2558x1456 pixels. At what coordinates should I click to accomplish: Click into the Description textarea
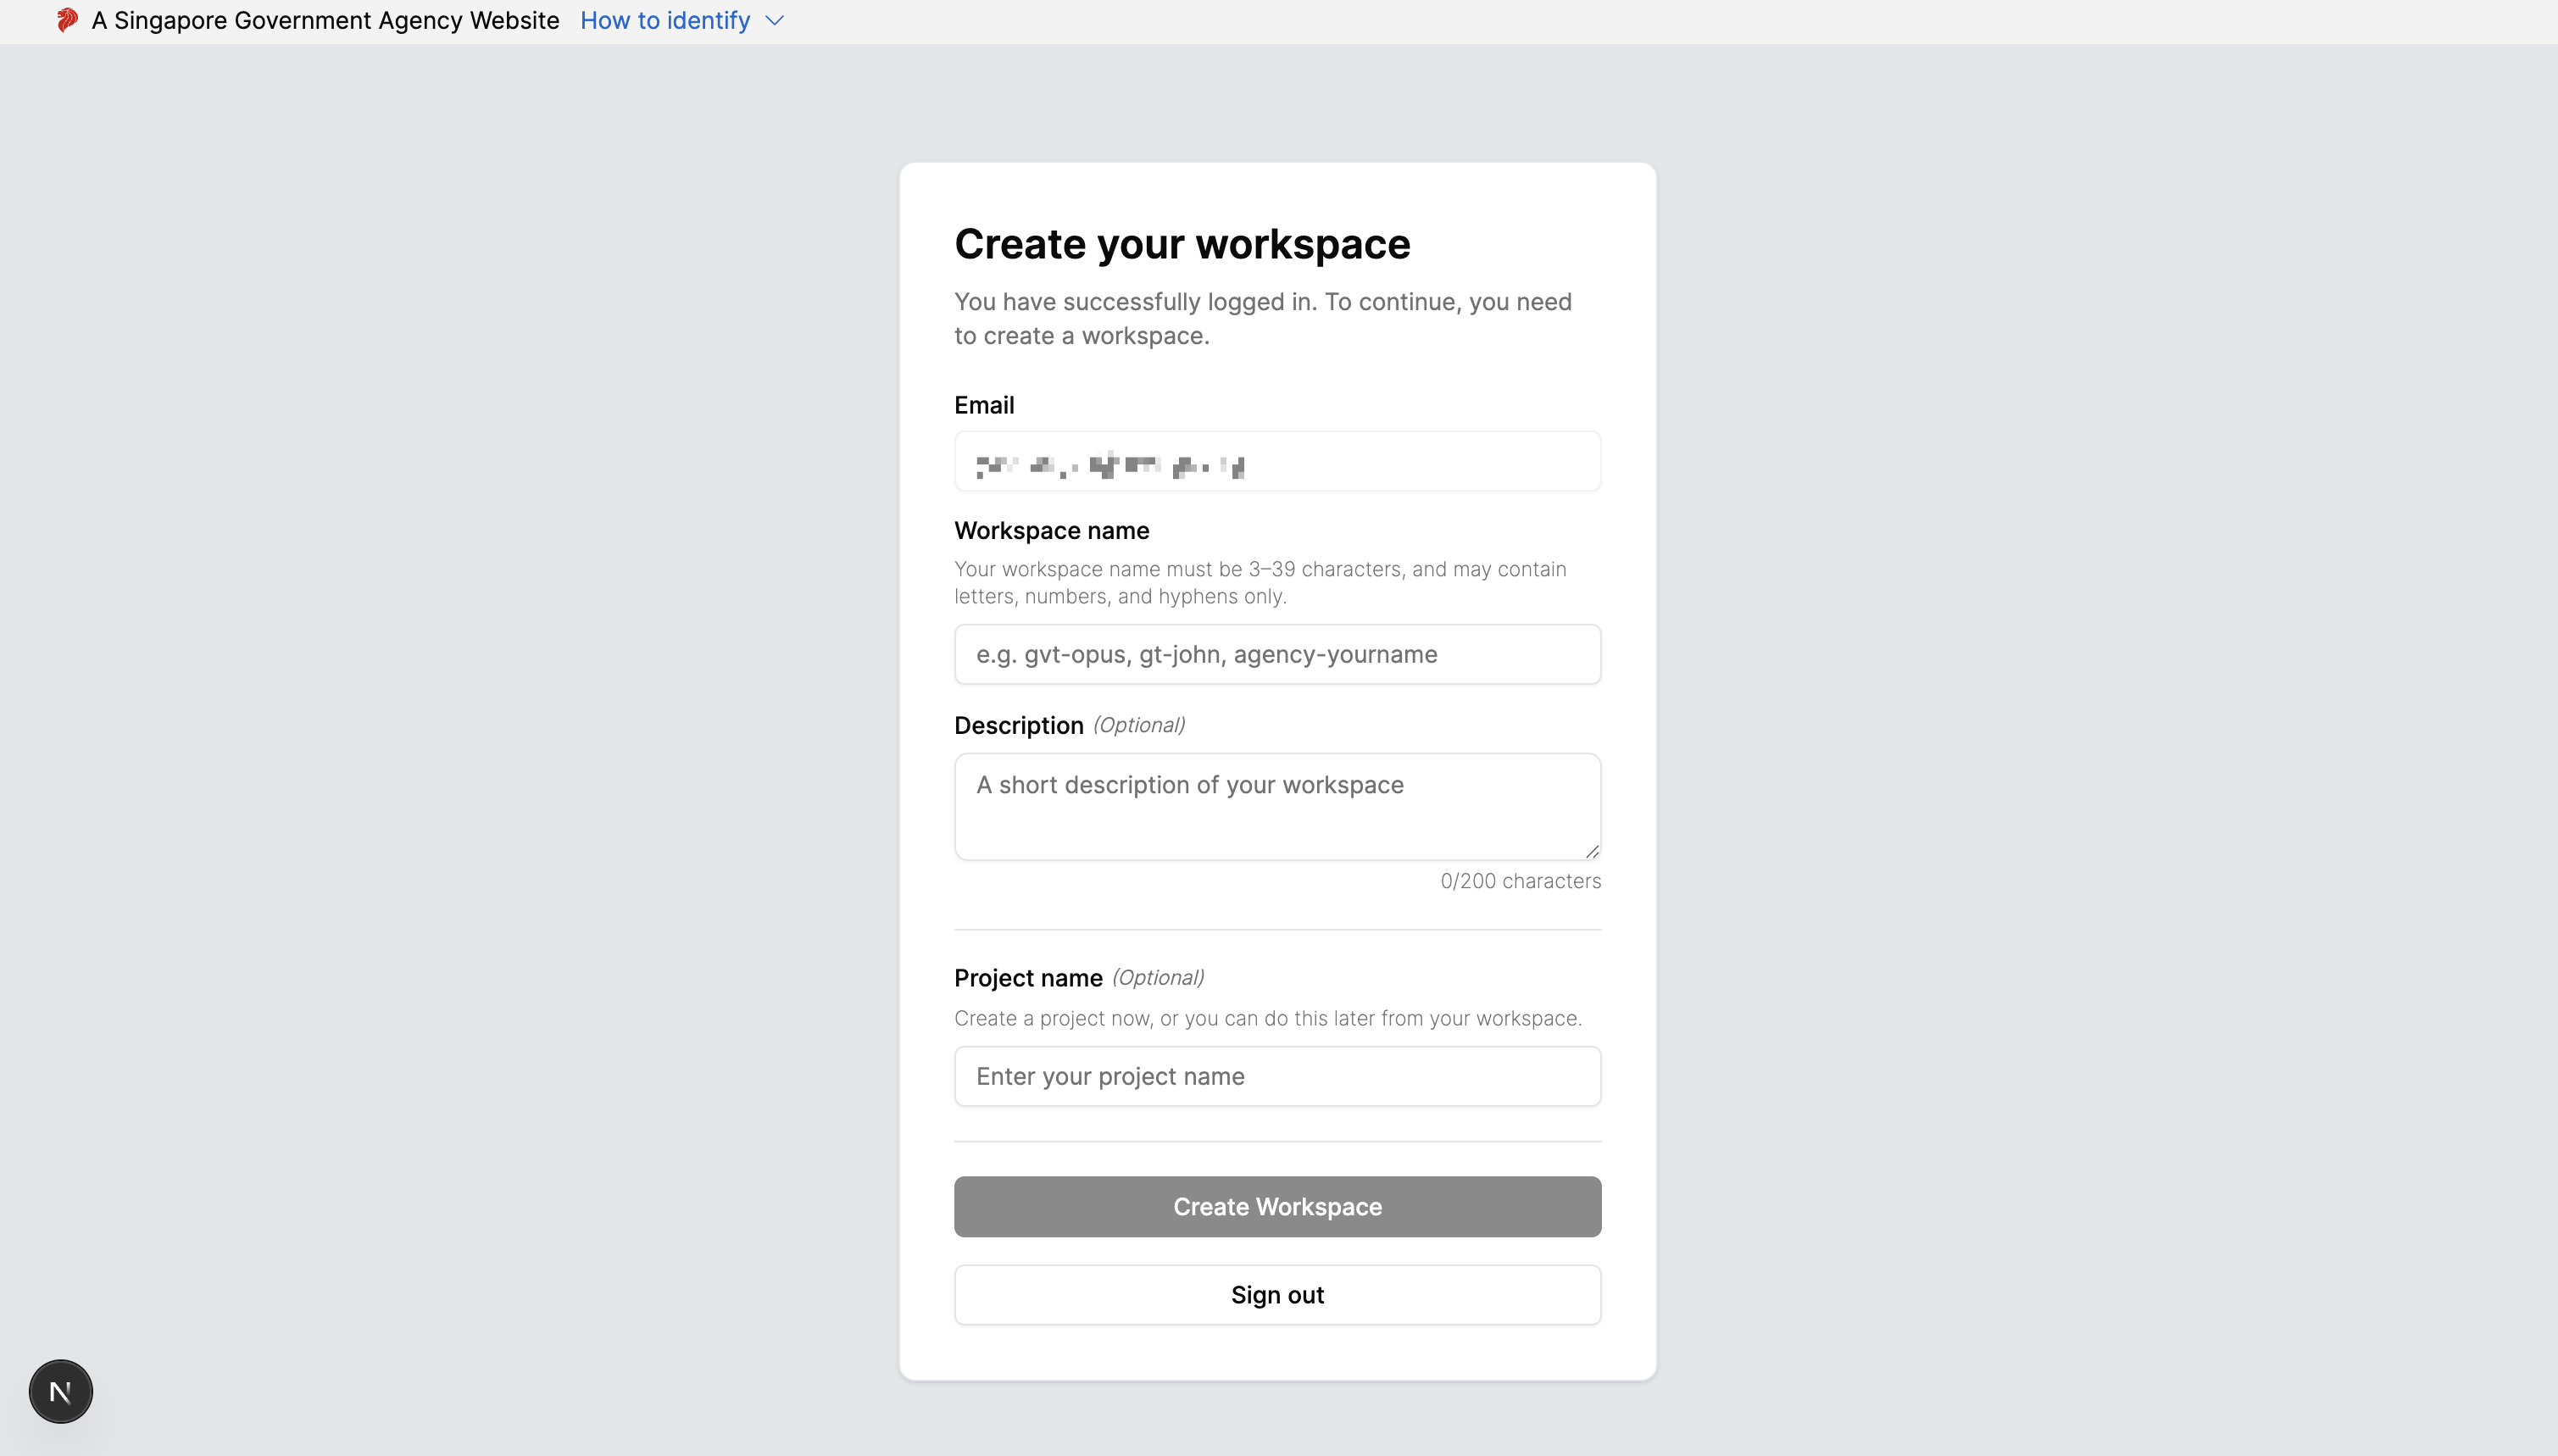tap(1277, 806)
